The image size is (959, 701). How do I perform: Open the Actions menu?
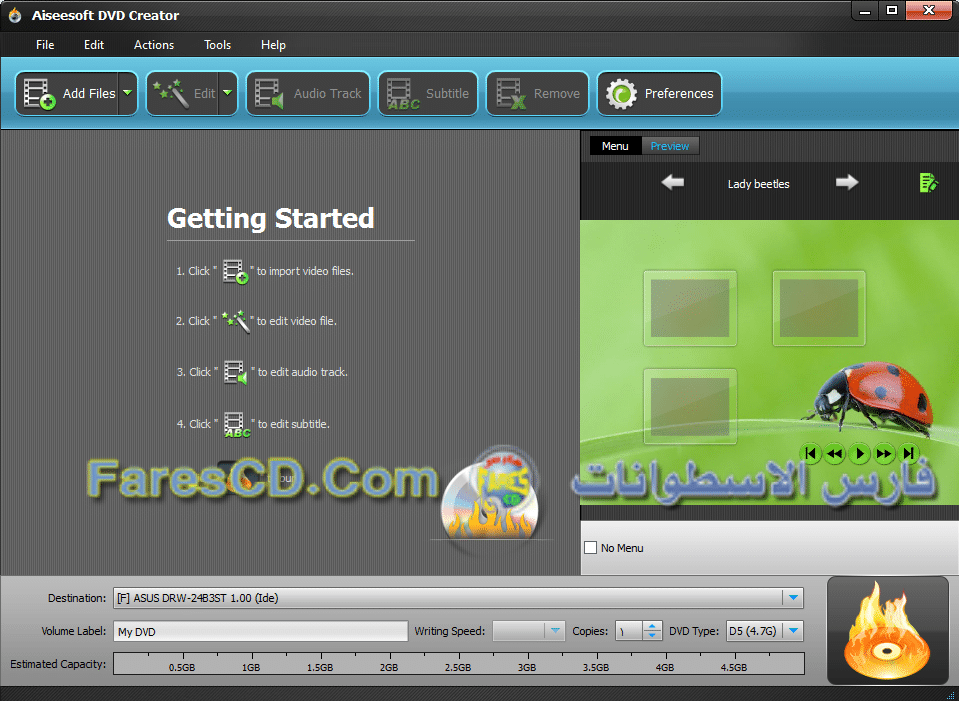(154, 45)
